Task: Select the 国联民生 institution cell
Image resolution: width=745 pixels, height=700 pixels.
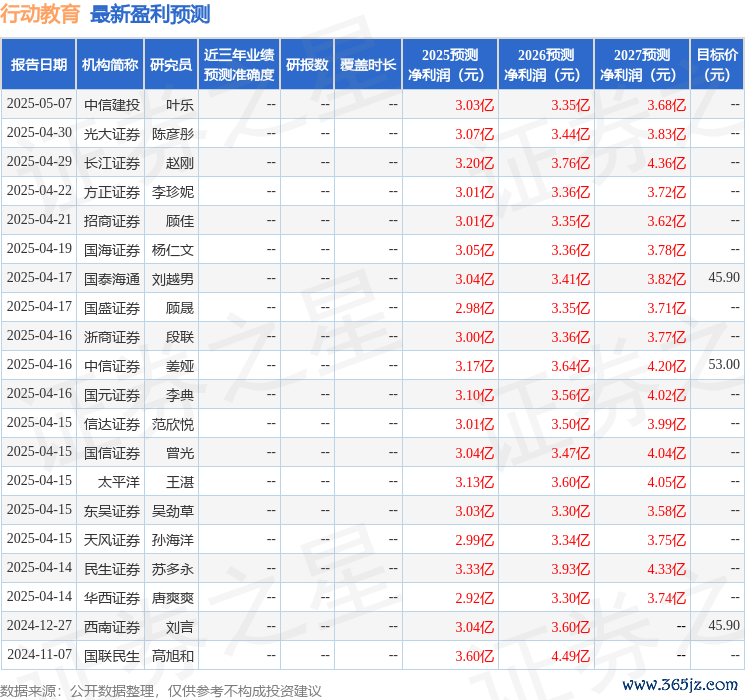Action: [112, 656]
